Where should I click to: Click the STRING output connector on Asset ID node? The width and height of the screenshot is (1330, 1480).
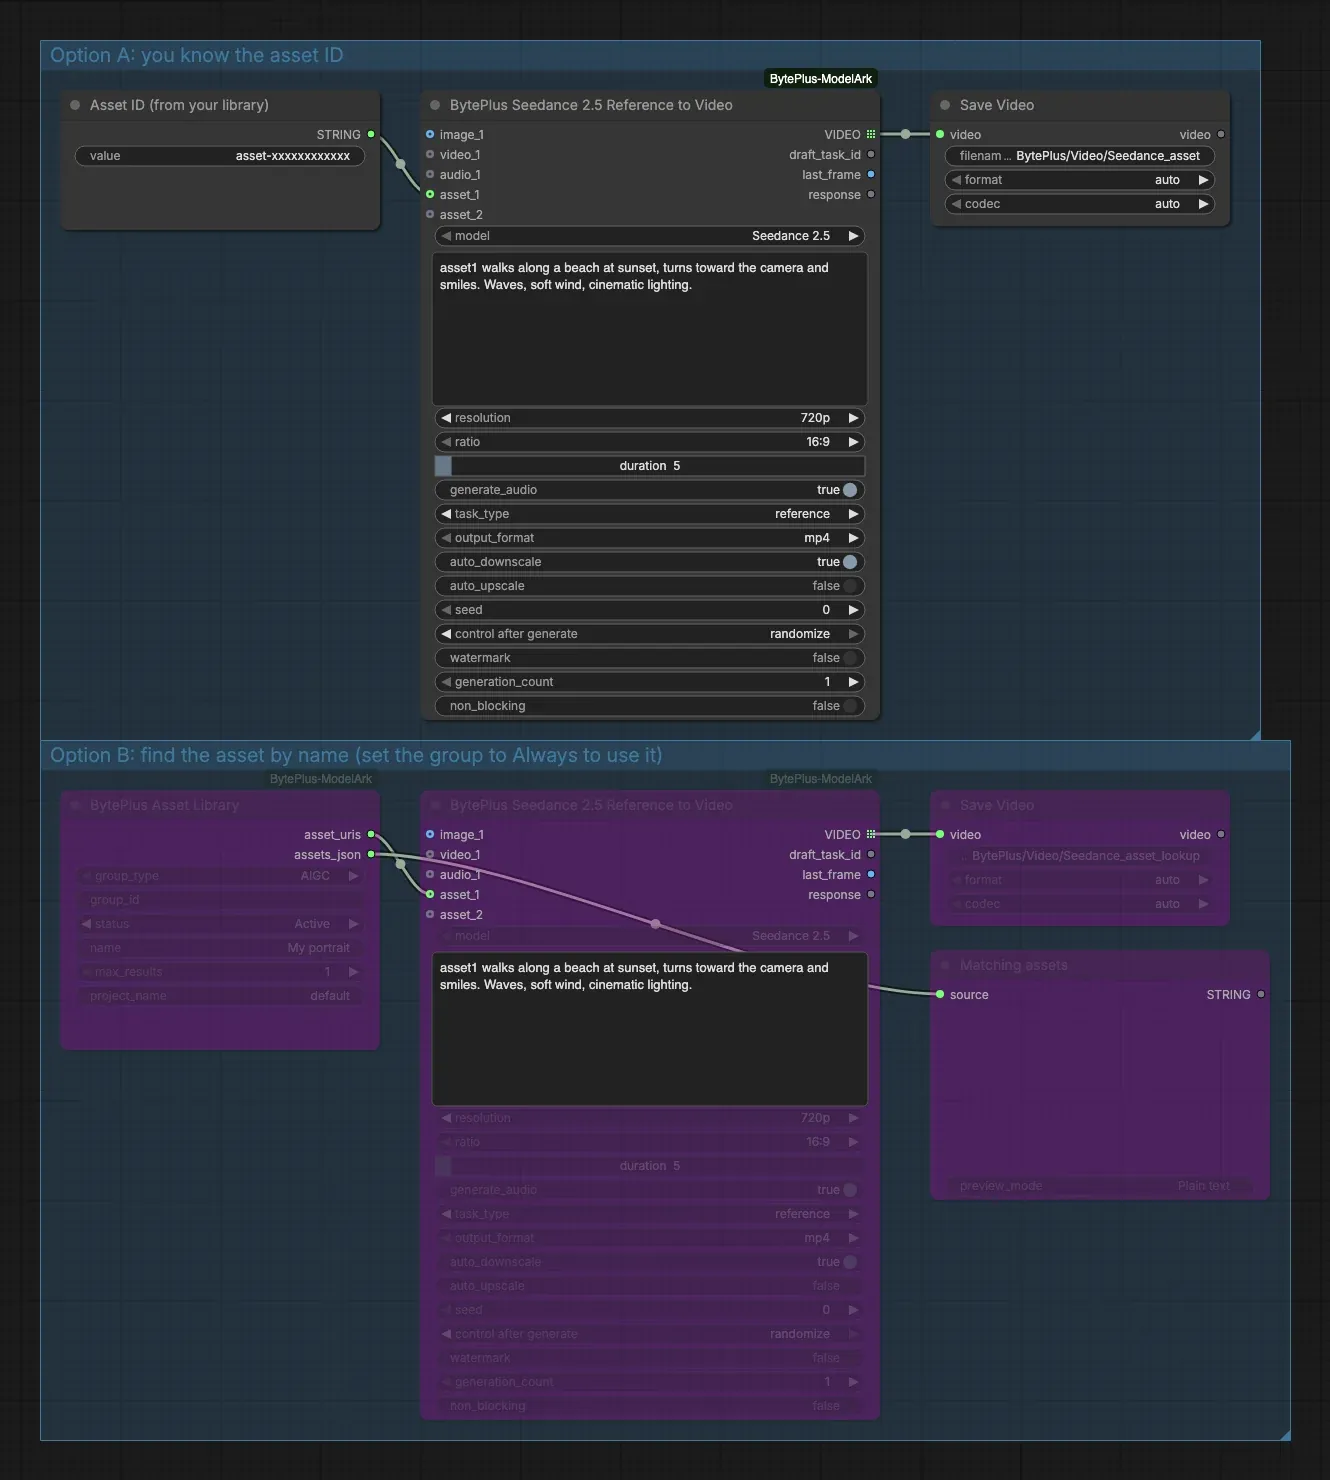click(371, 134)
